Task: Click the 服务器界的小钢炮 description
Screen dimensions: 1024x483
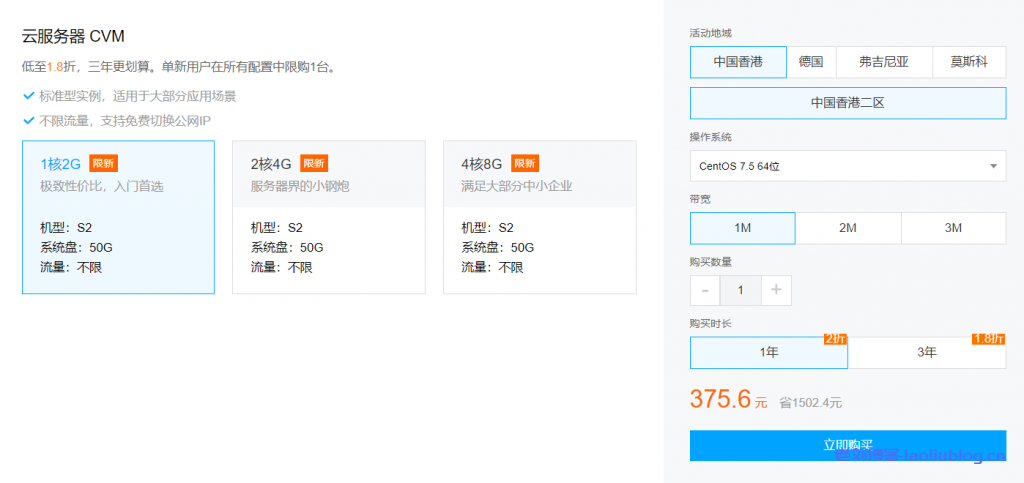Action: point(300,187)
